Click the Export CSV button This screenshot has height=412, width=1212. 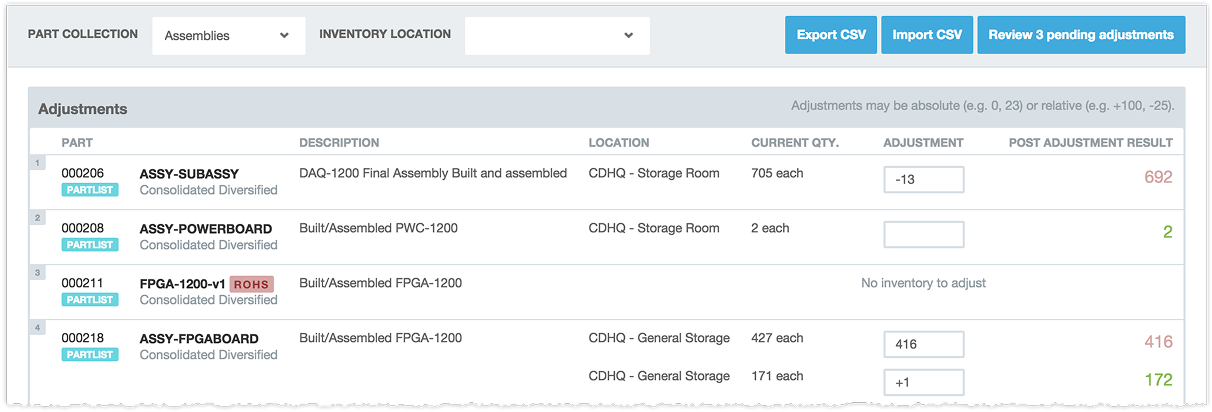[831, 35]
